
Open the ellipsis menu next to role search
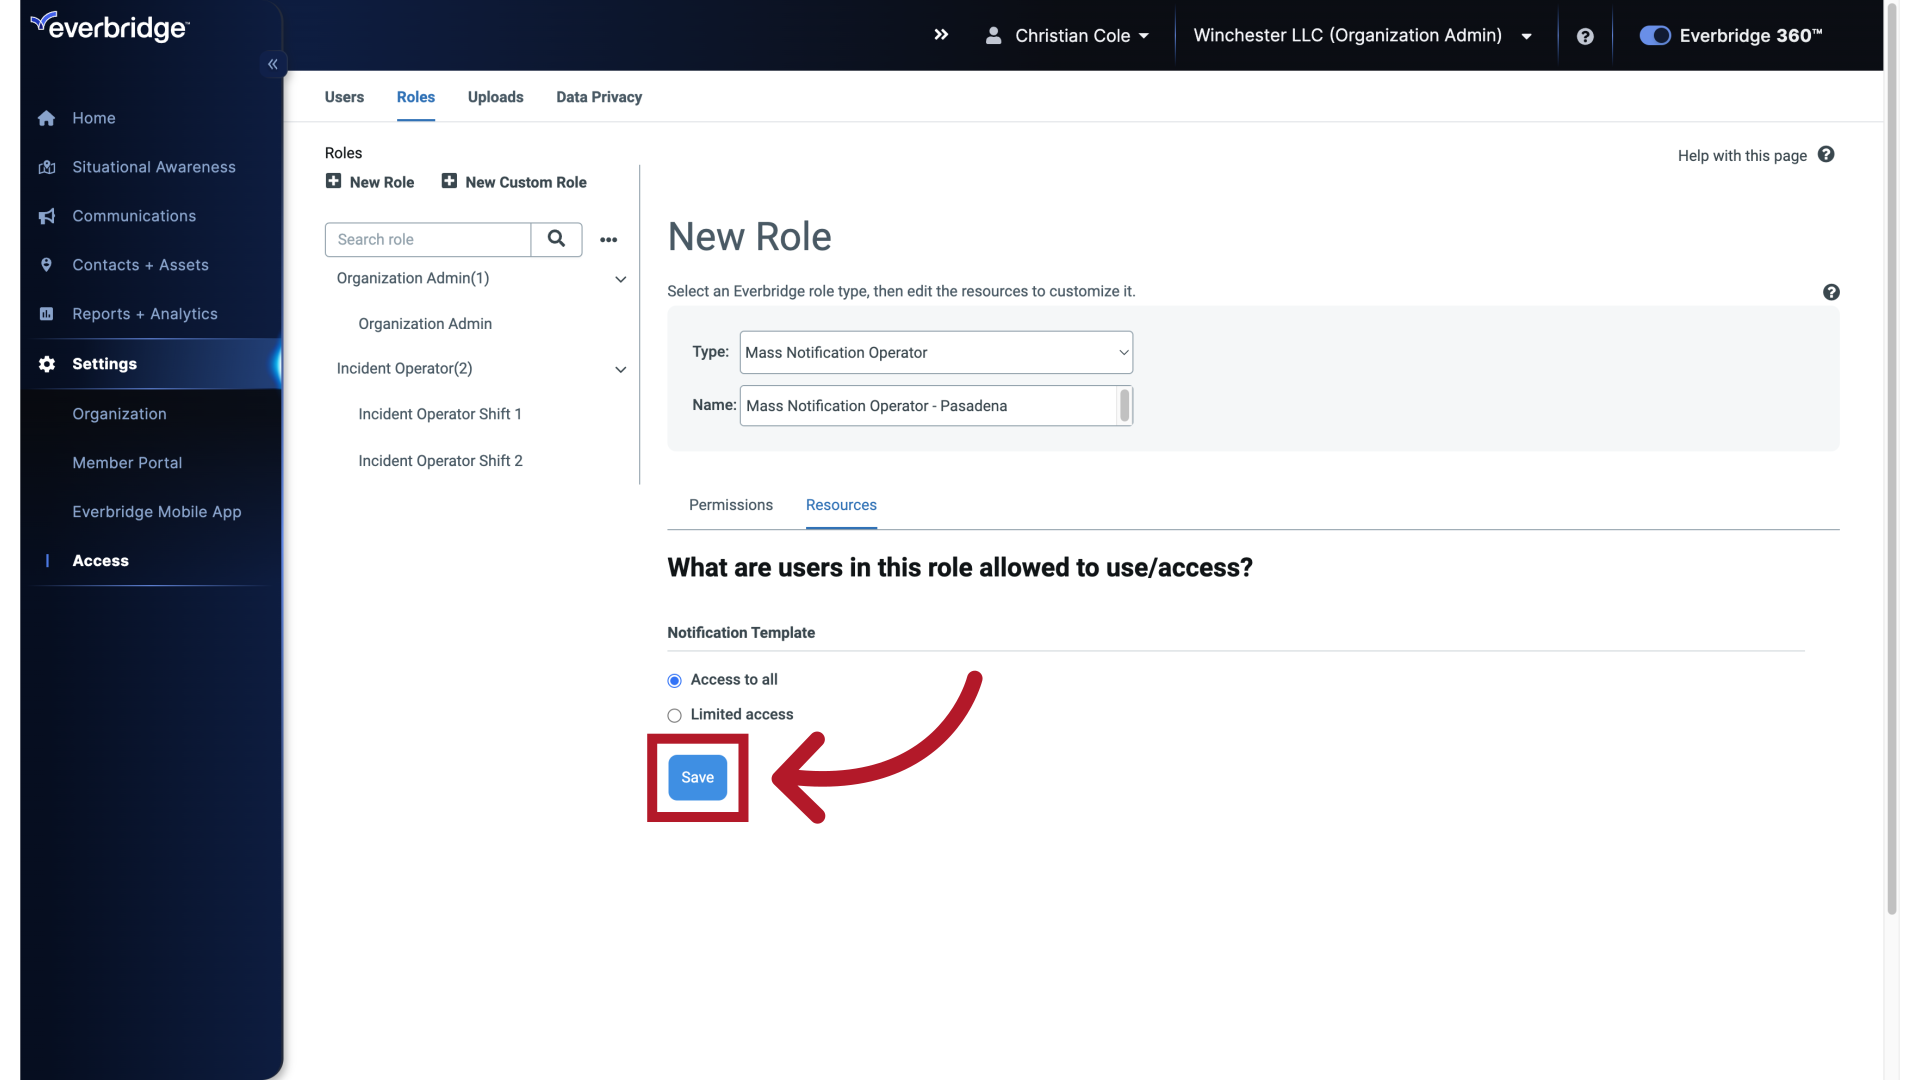[x=609, y=240]
